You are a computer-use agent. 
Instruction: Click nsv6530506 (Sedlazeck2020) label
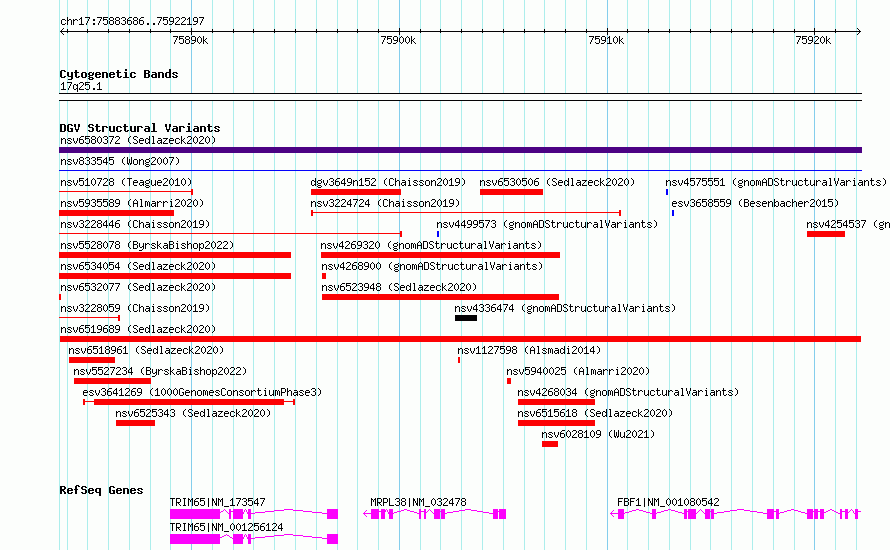click(x=557, y=182)
